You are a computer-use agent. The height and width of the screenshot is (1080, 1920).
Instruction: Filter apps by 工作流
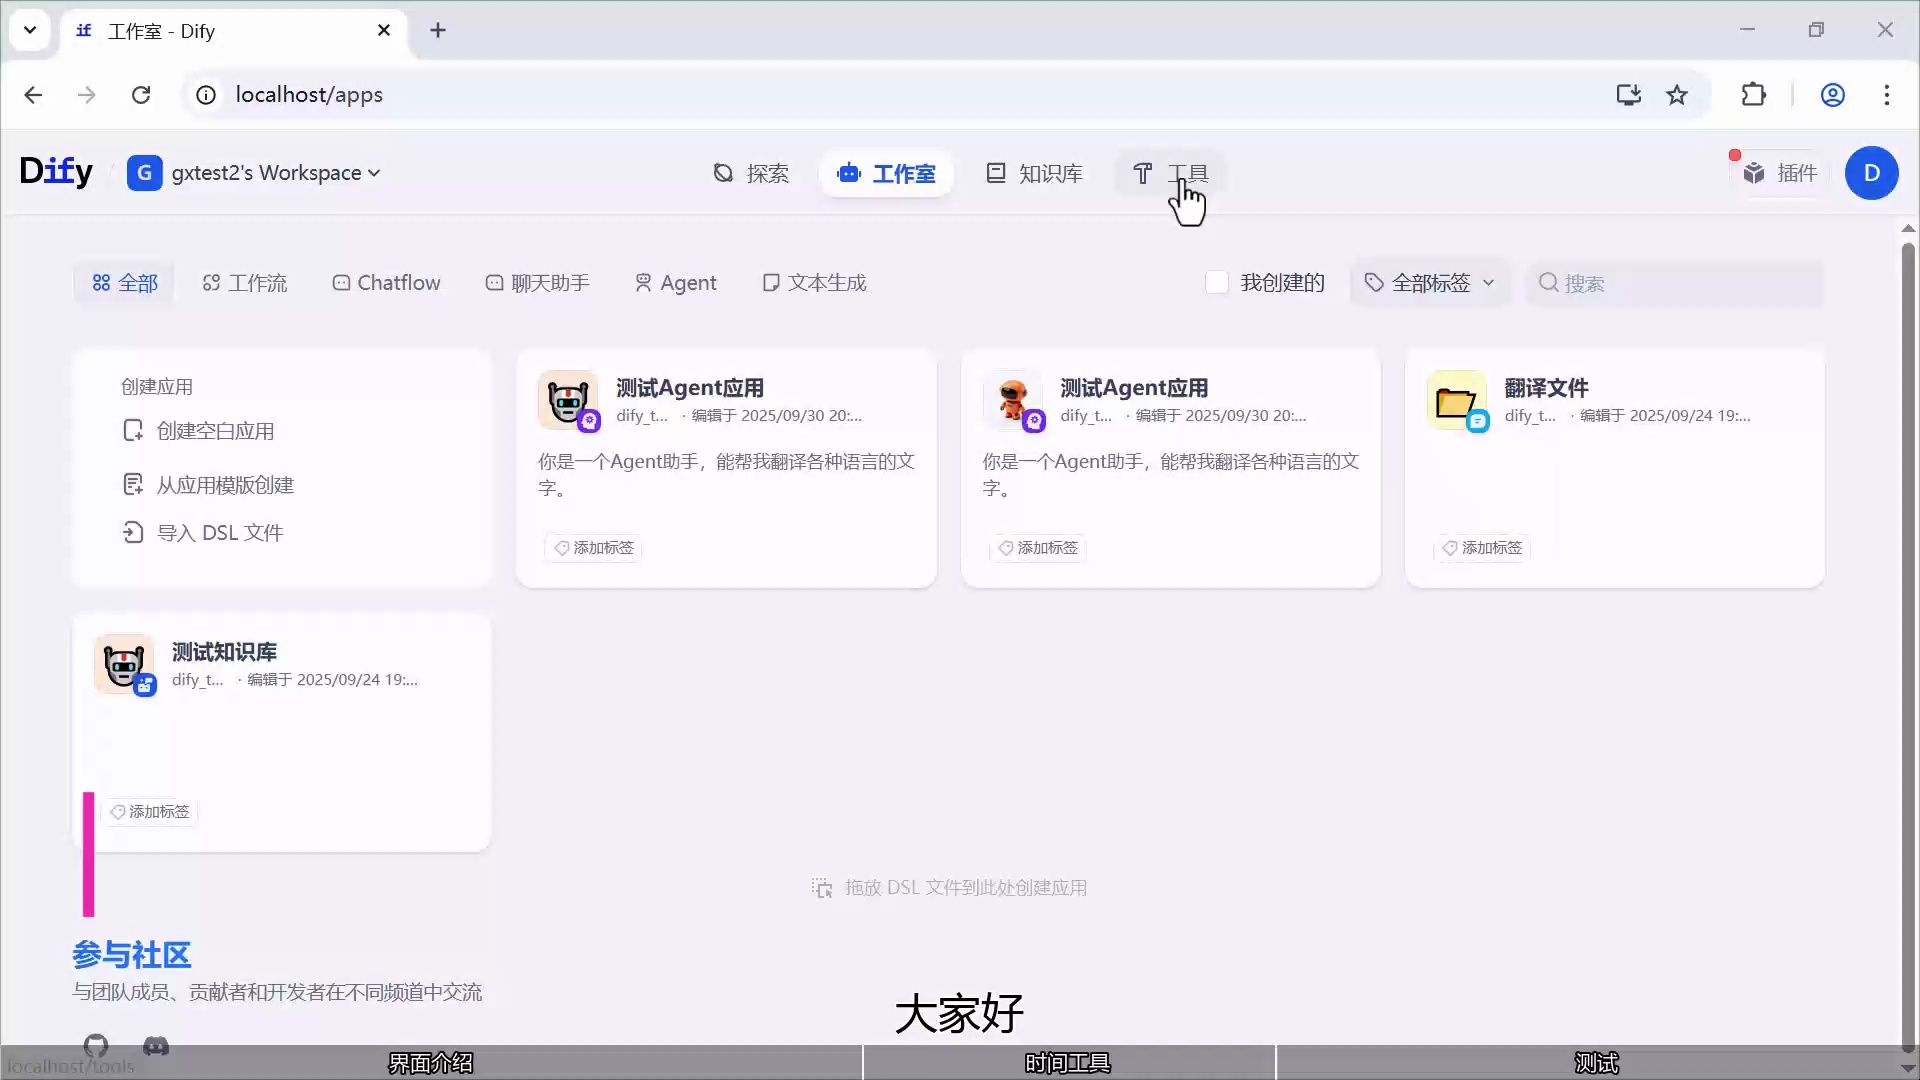(245, 283)
